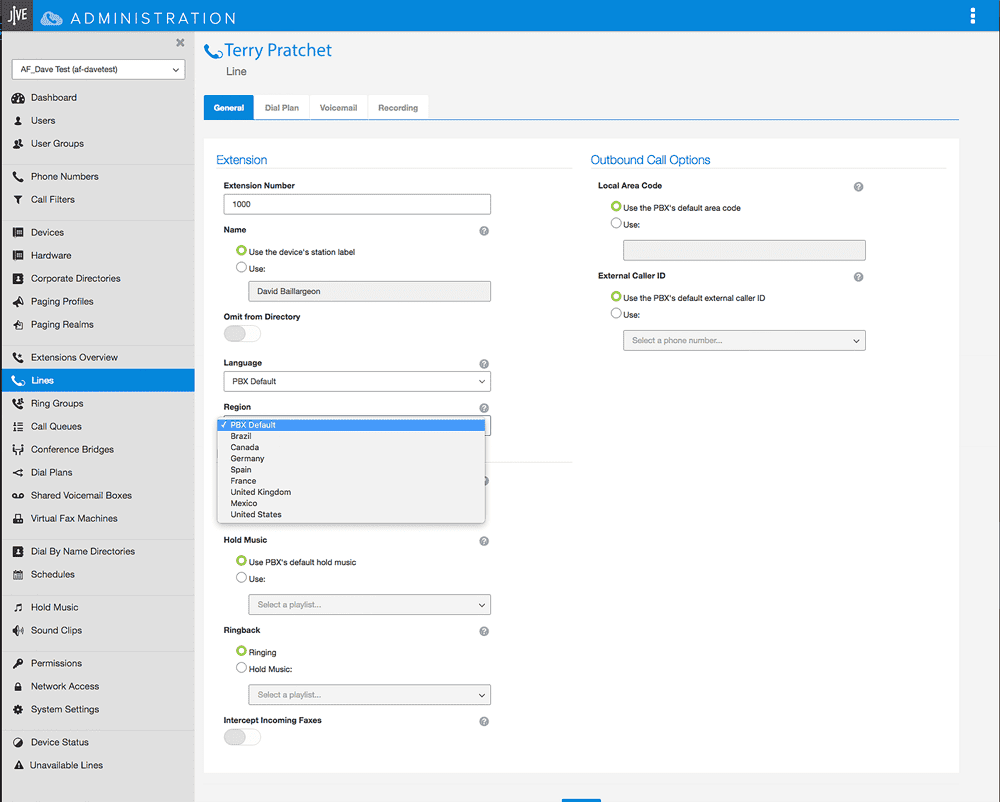Click the Shared Voicemail Boxes icon

(18, 496)
